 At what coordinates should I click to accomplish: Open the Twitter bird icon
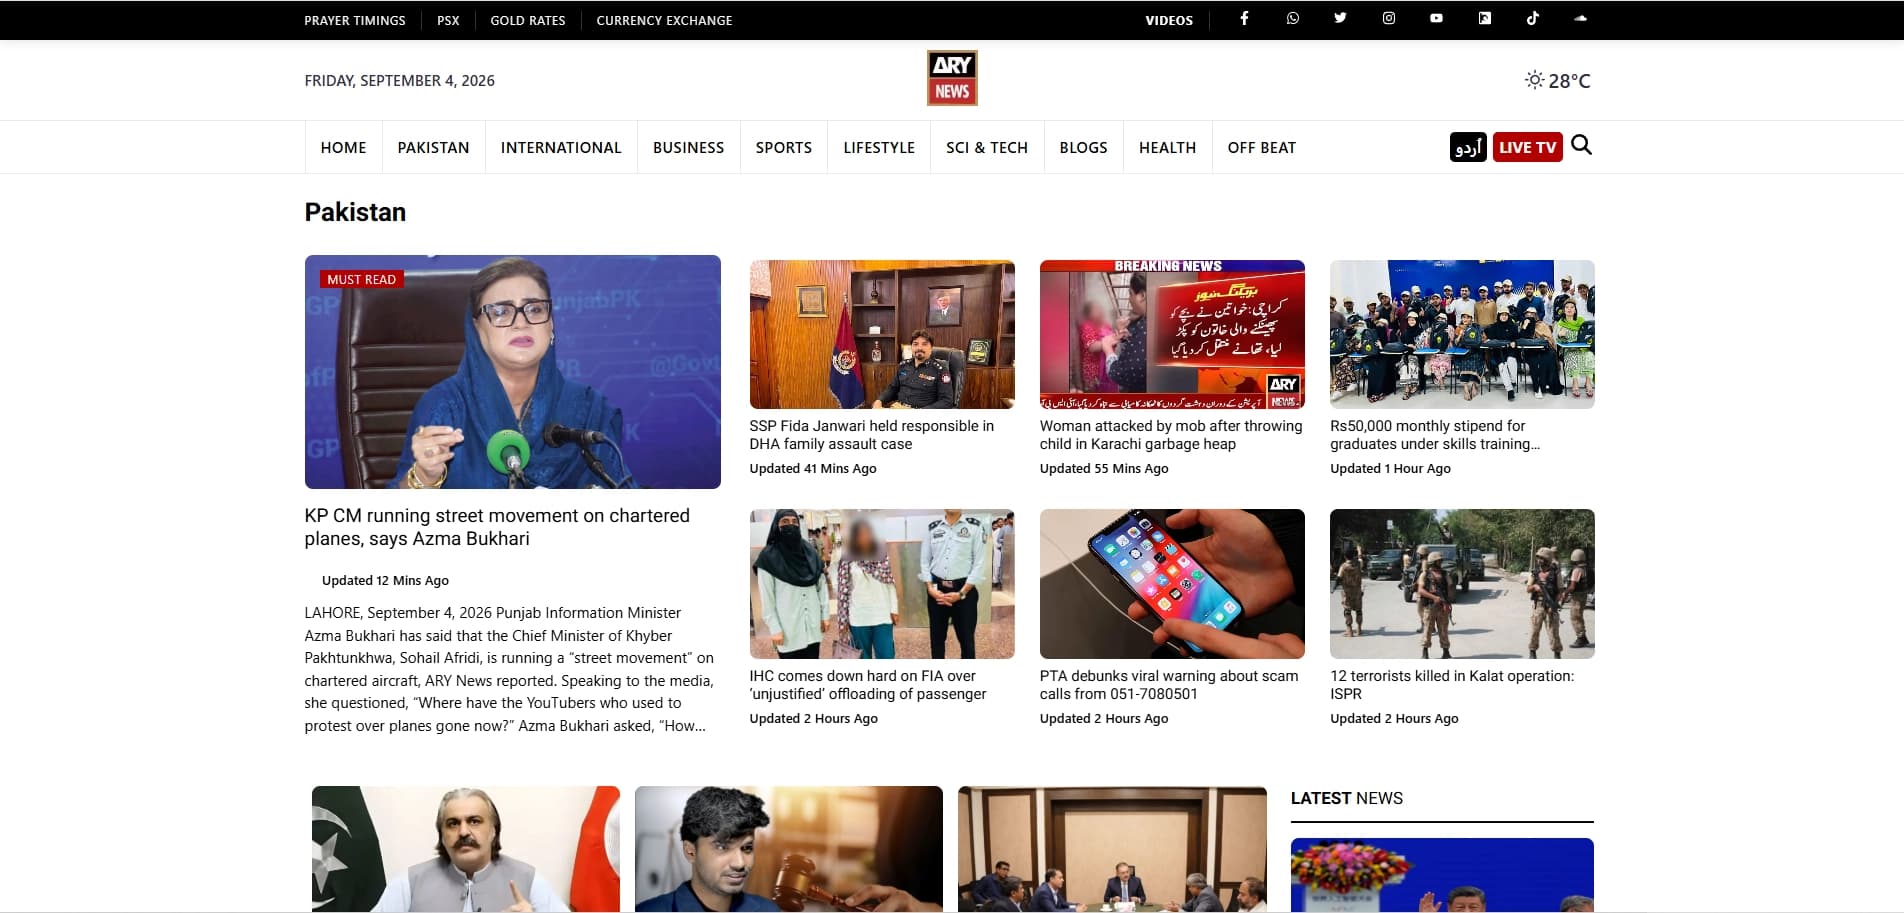pyautogui.click(x=1340, y=19)
